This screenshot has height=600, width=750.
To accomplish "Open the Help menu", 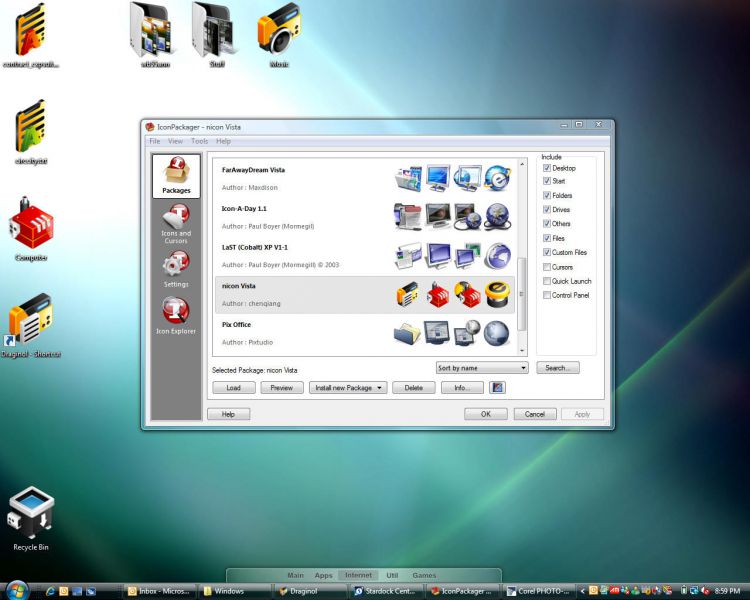I will coord(223,141).
